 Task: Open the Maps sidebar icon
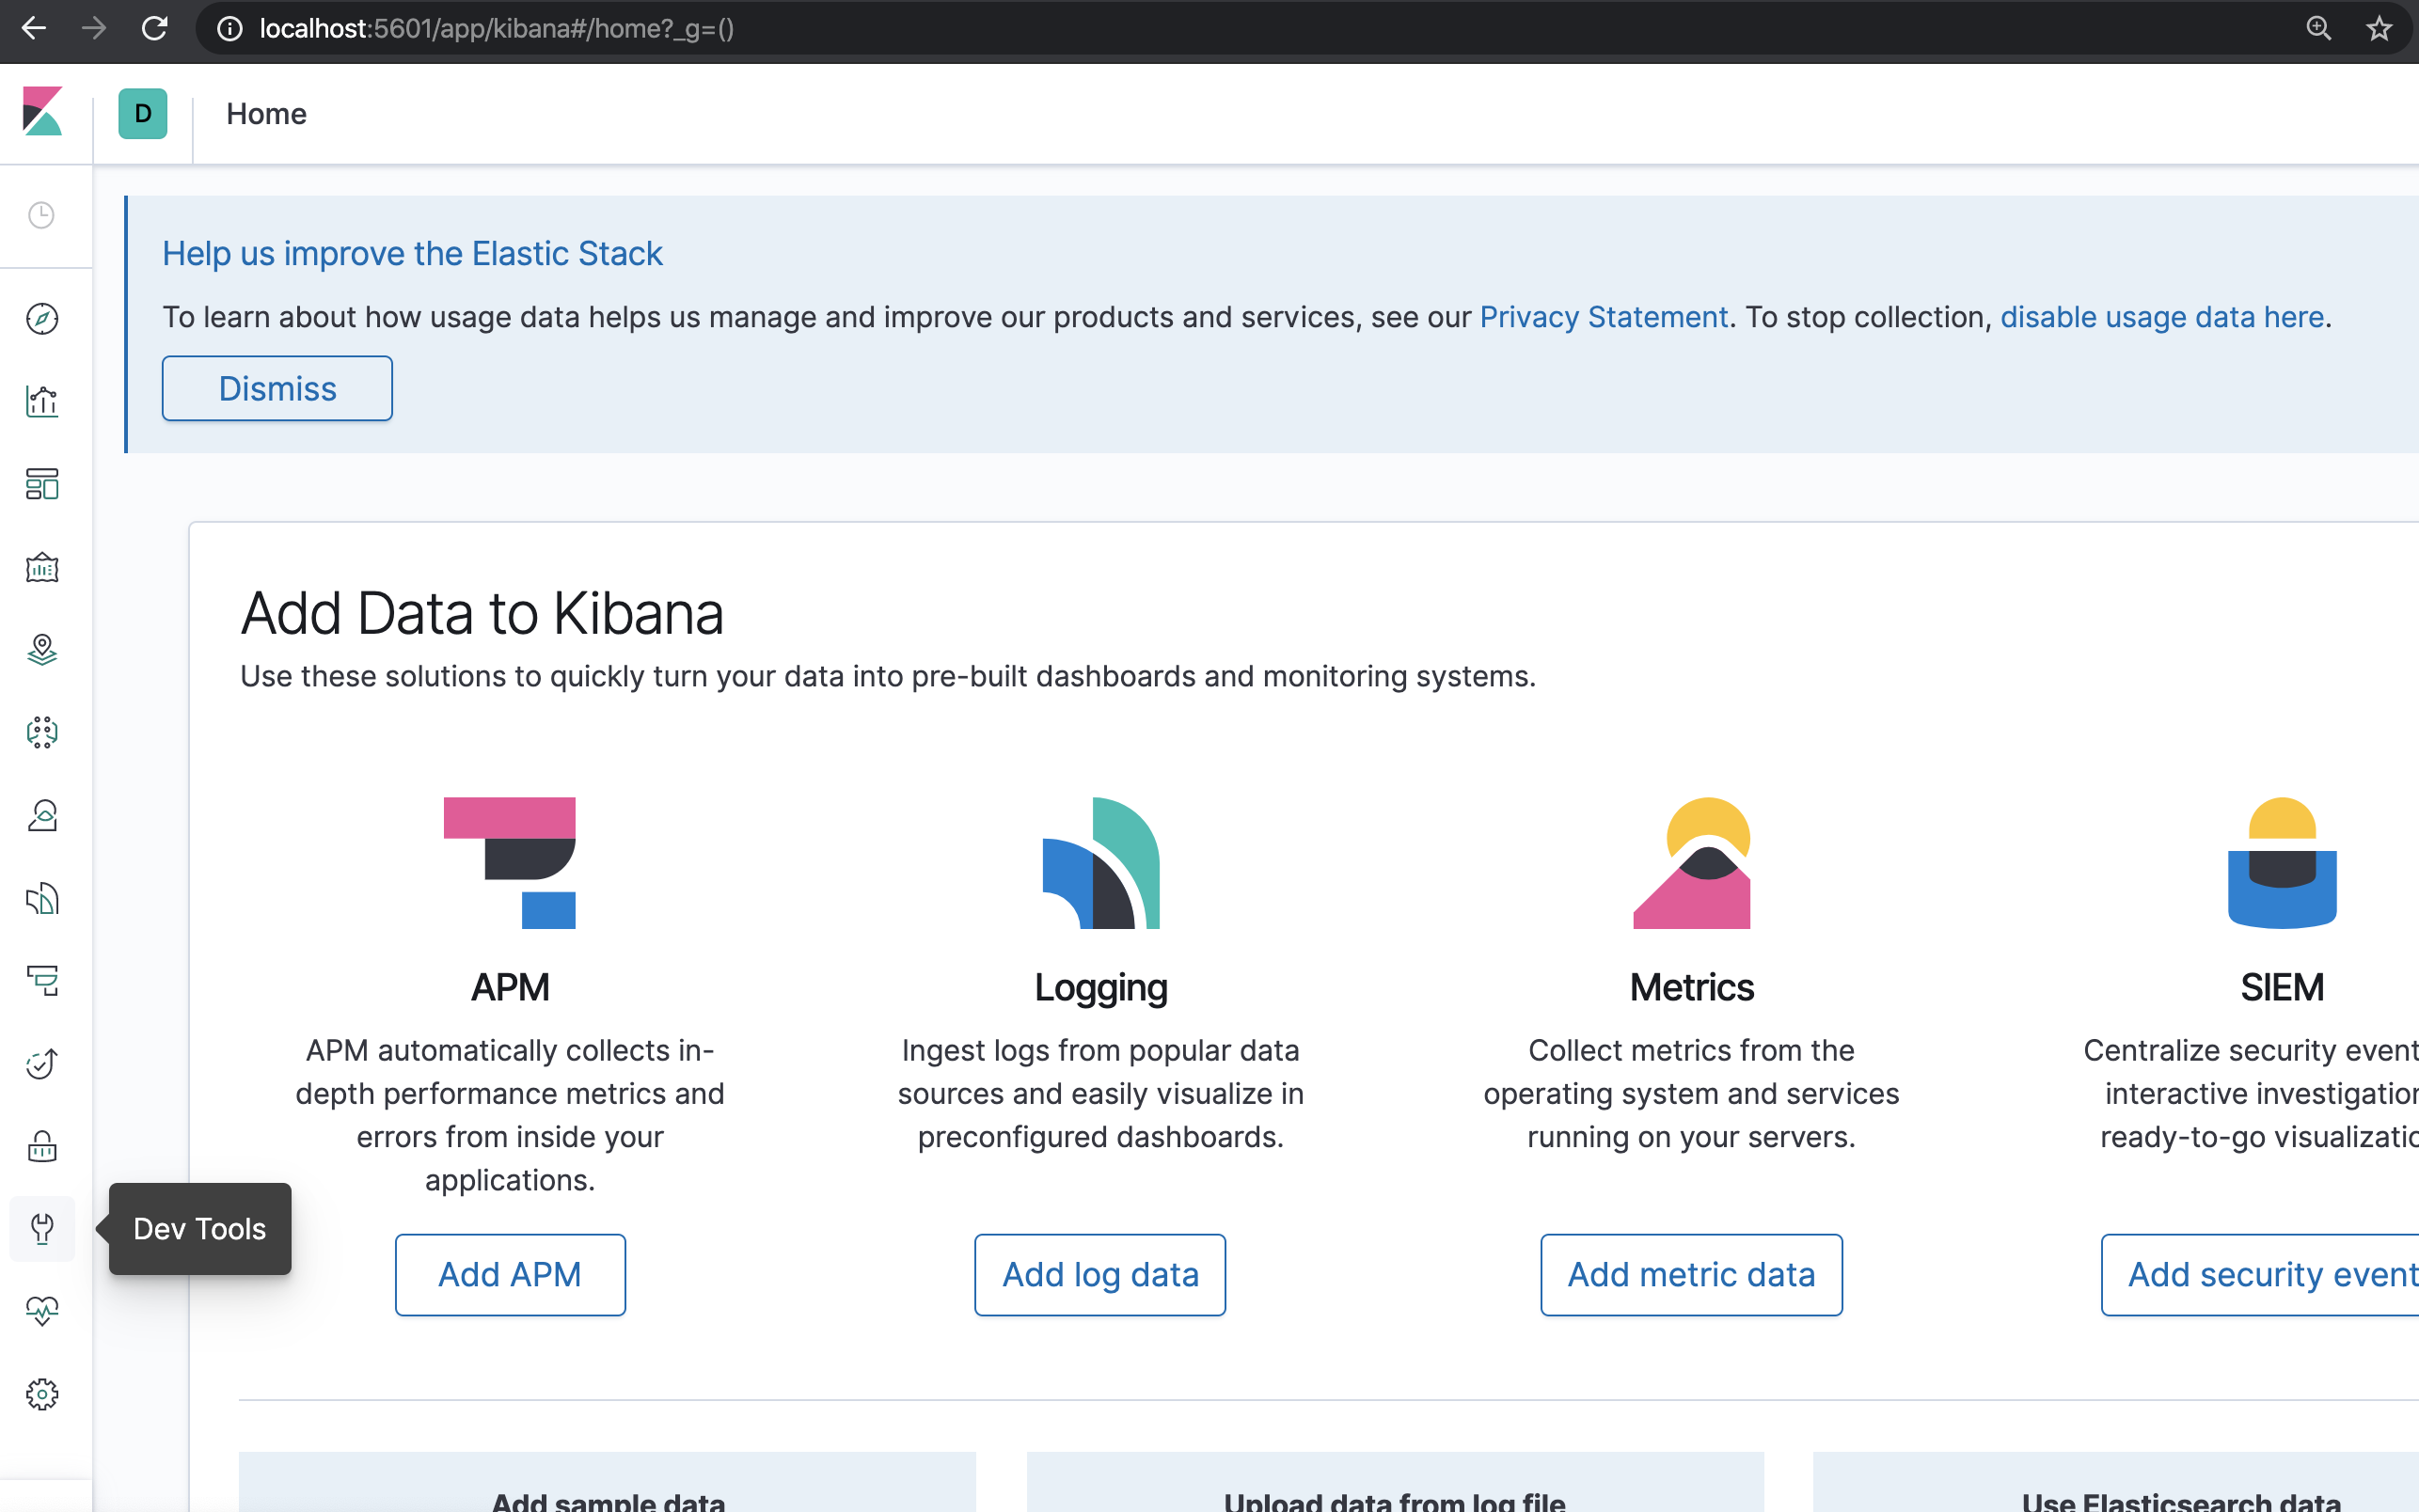42,651
